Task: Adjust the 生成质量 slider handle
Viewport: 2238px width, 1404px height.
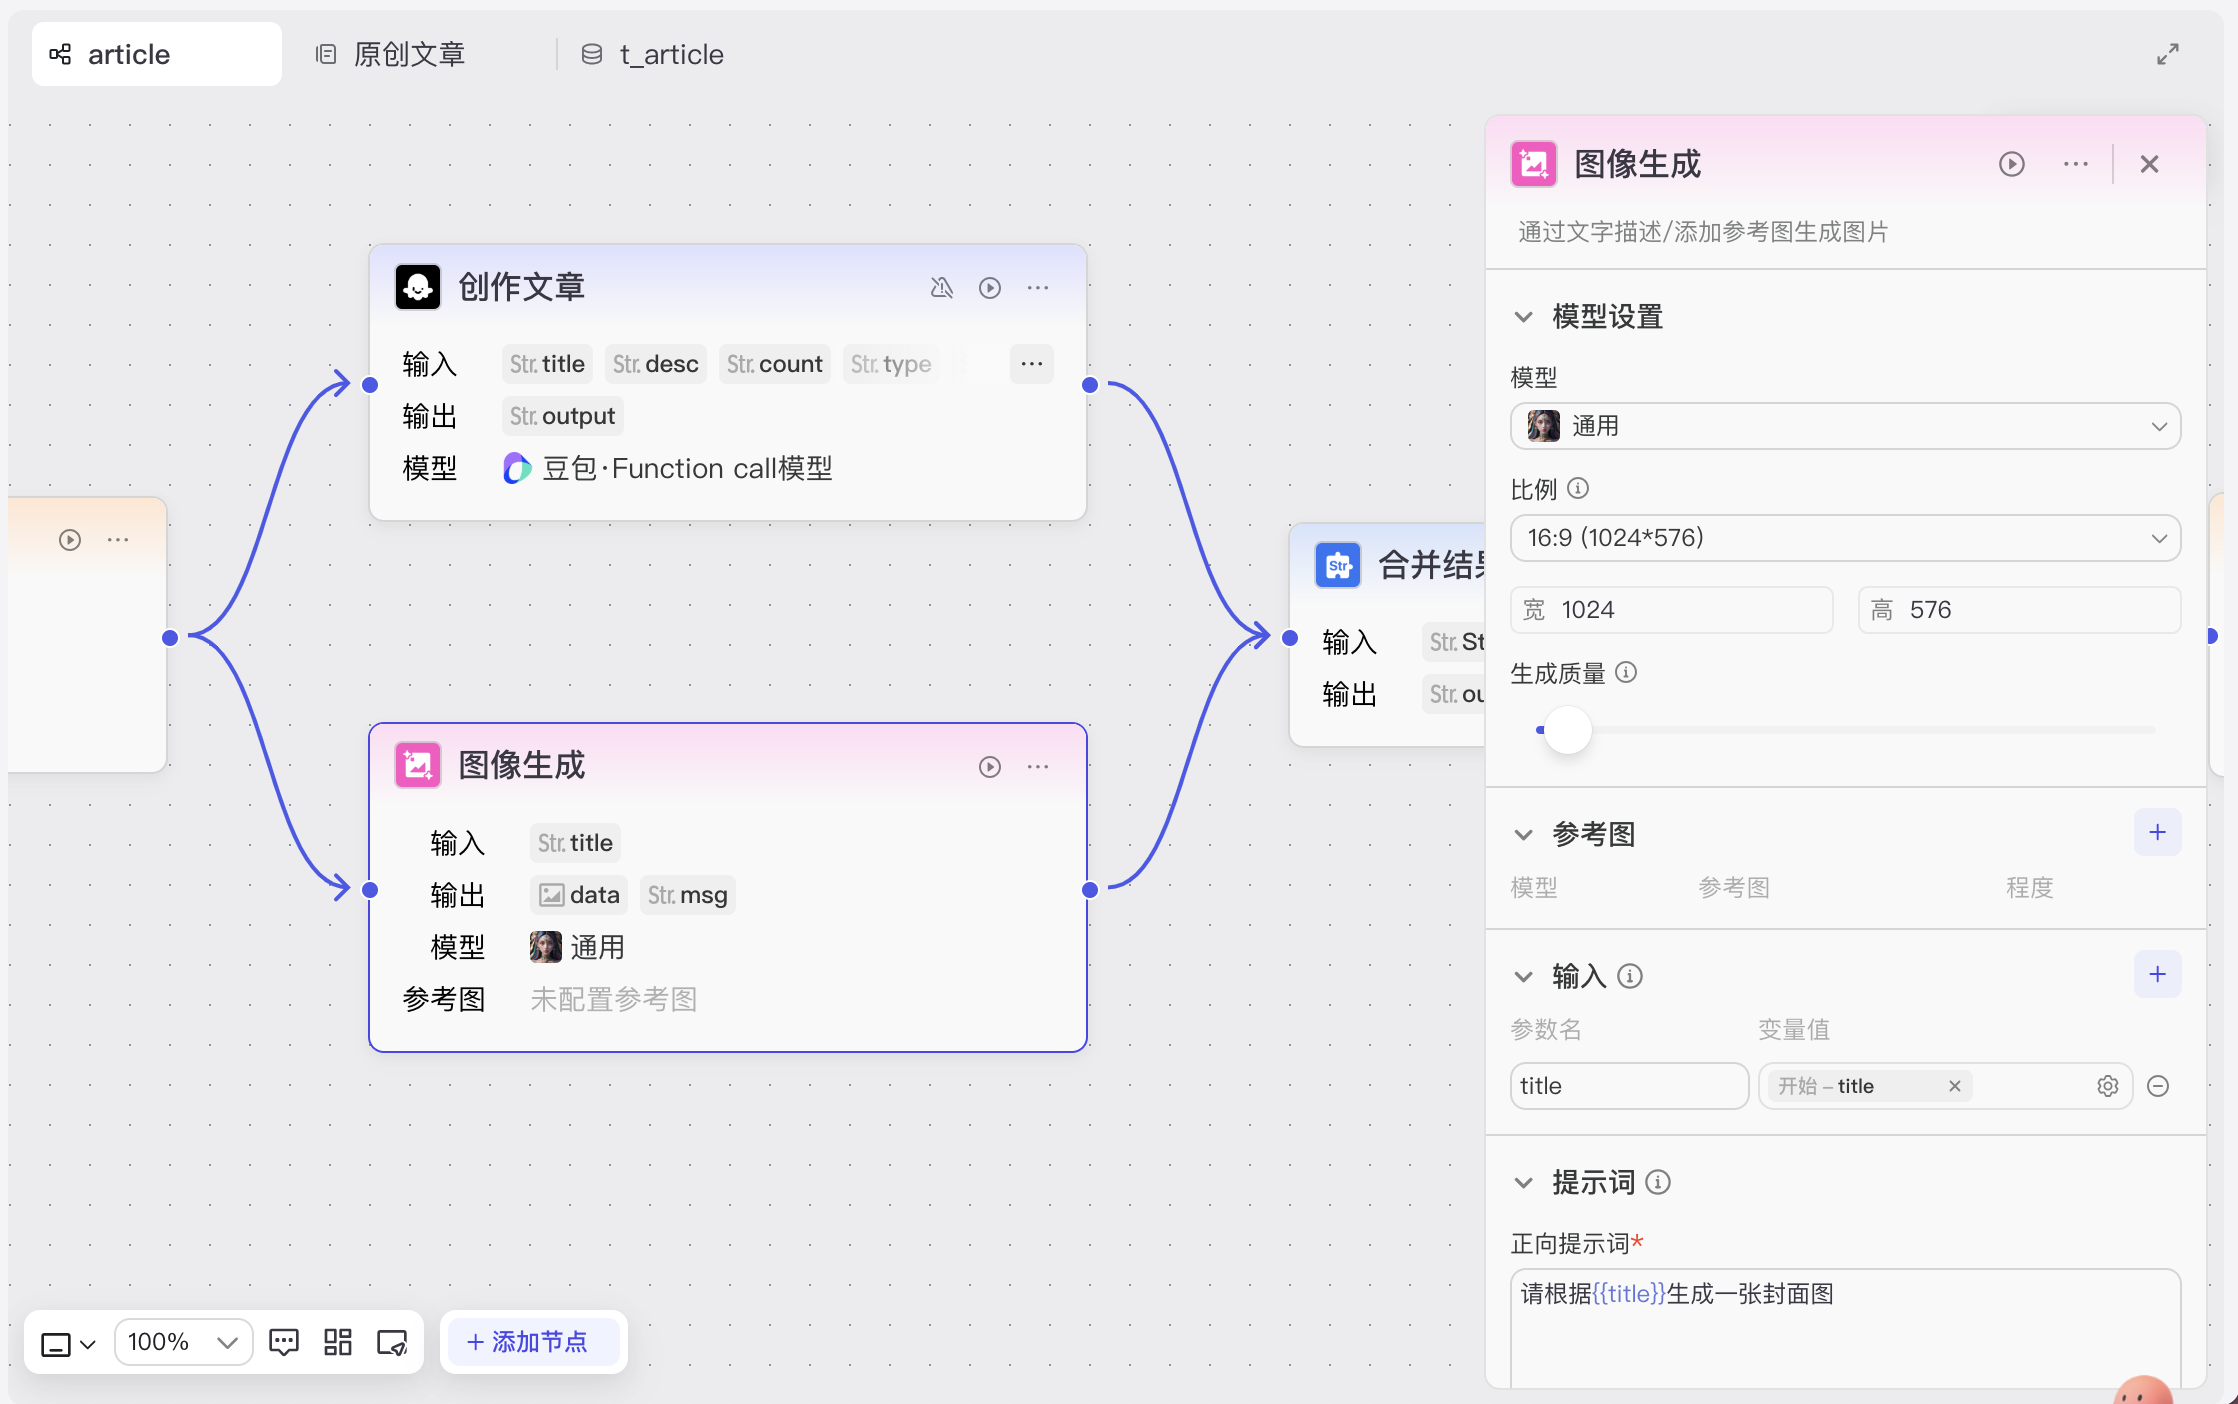Action: 1567,730
